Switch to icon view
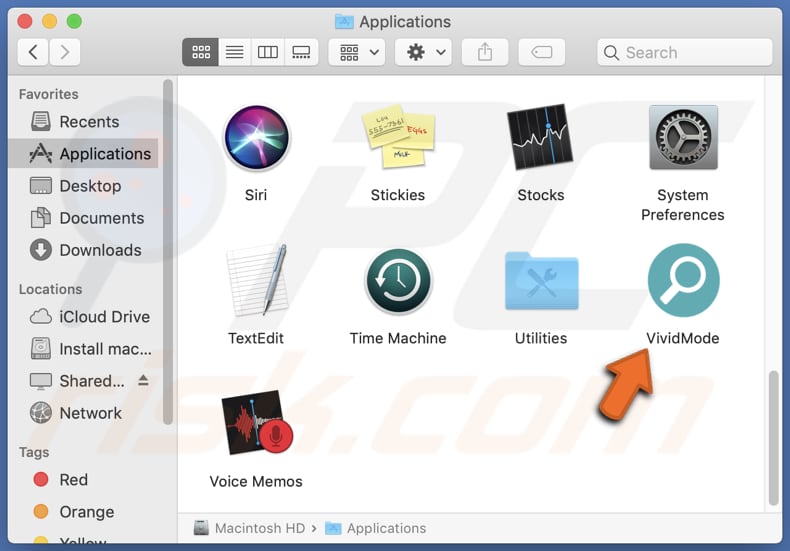The width and height of the screenshot is (790, 551). coord(201,52)
